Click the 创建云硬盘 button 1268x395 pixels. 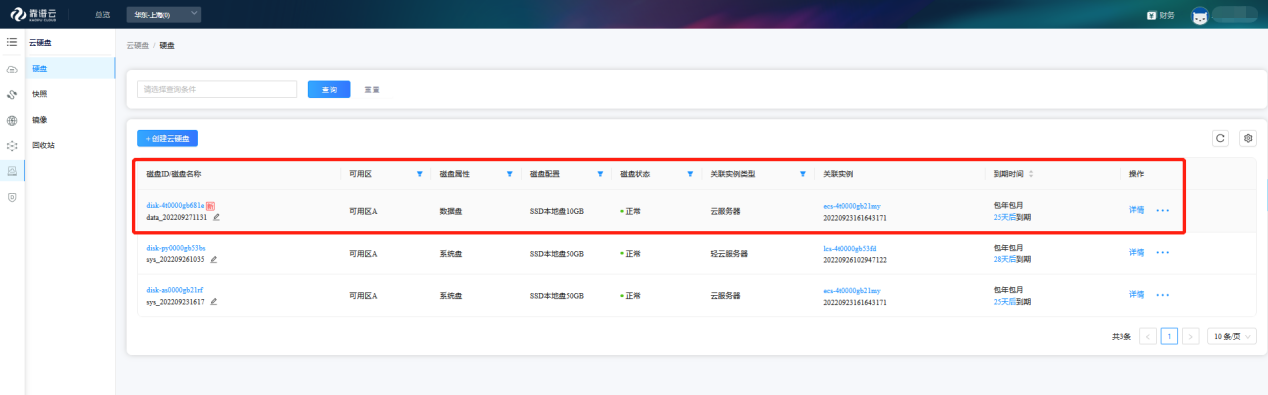pyautogui.click(x=167, y=138)
